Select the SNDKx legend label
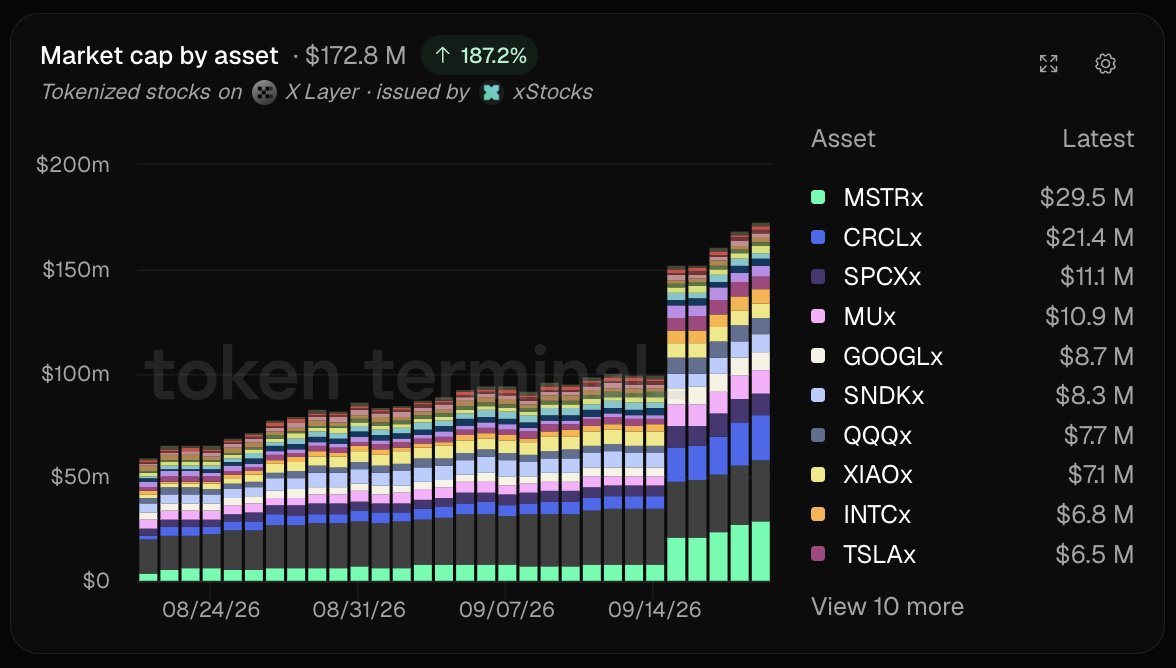This screenshot has height=668, width=1176. point(884,395)
